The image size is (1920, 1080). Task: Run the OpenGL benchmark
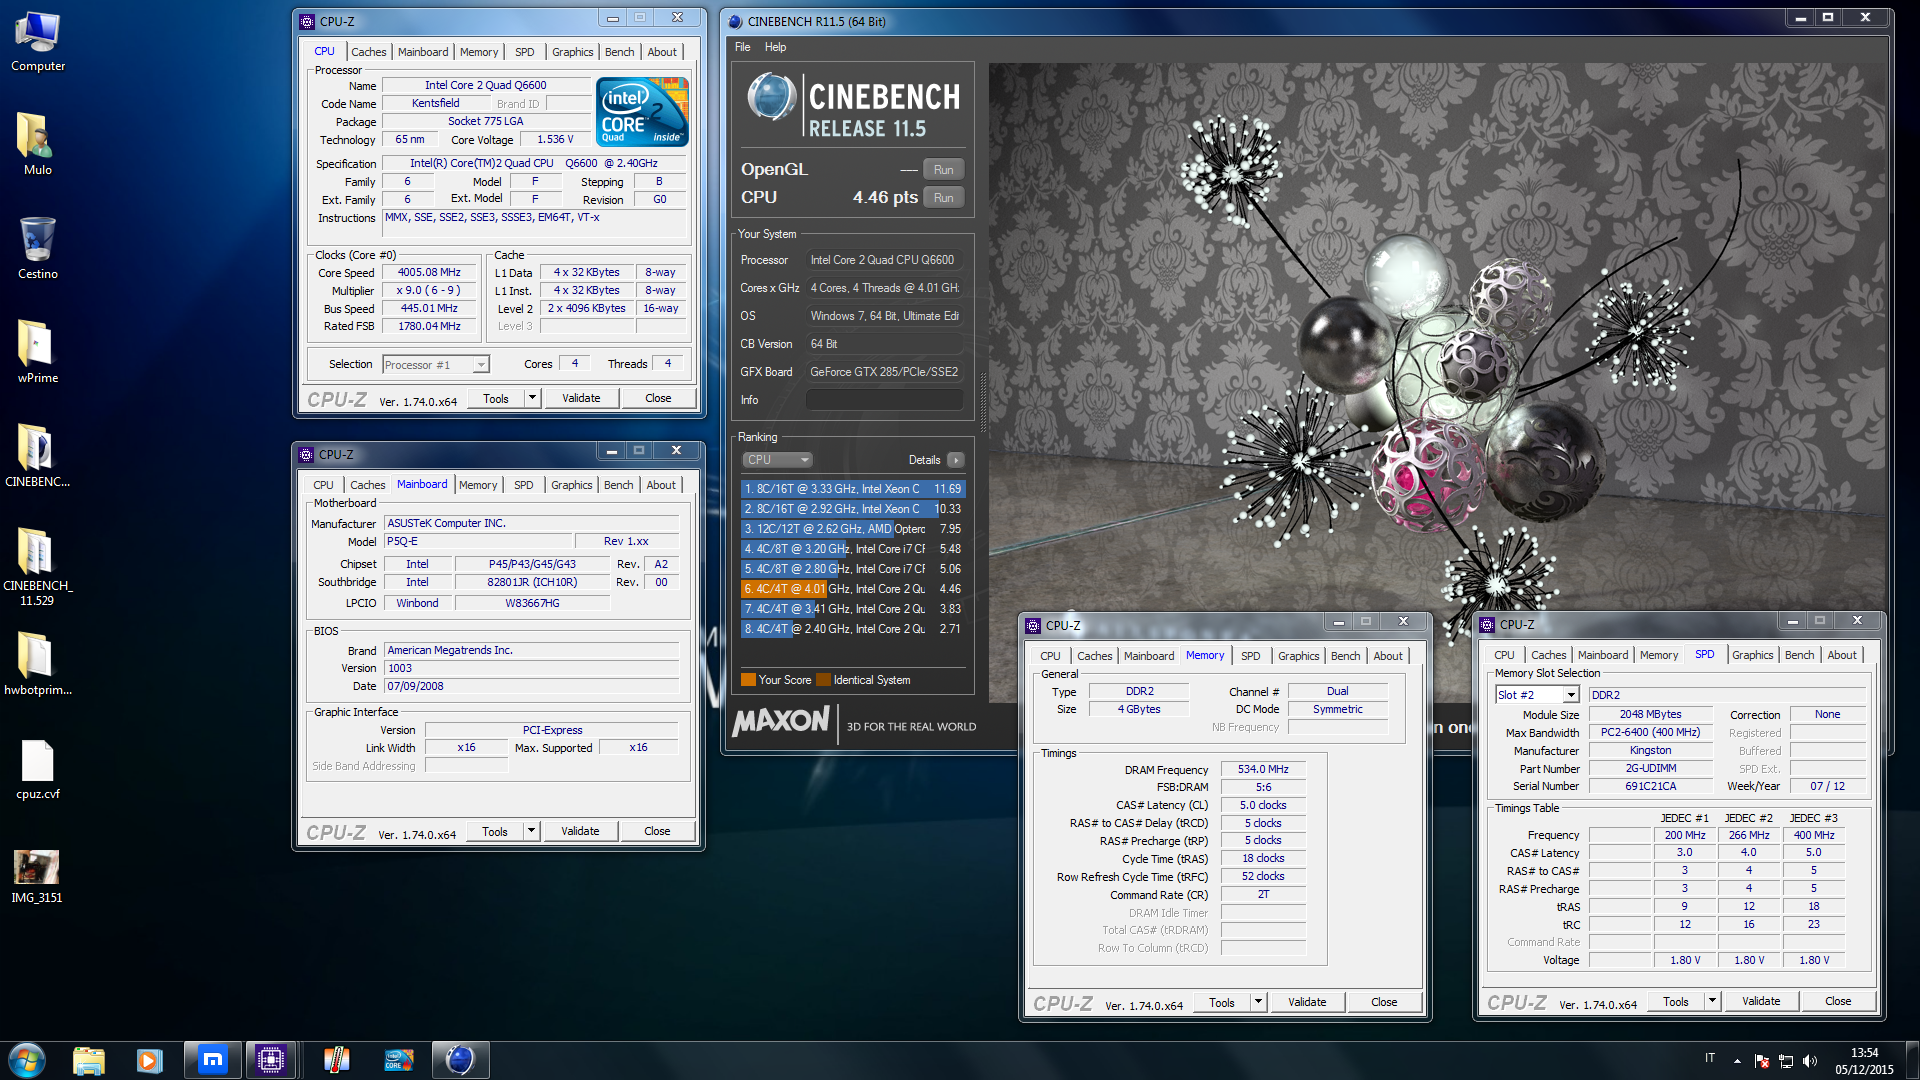pos(944,170)
